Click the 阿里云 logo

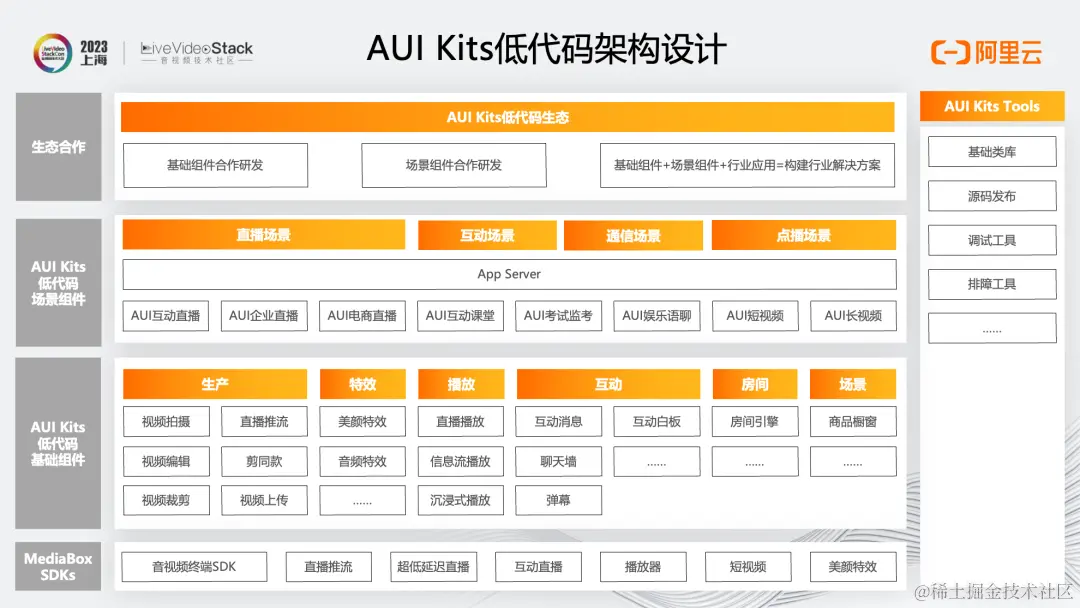tap(986, 52)
